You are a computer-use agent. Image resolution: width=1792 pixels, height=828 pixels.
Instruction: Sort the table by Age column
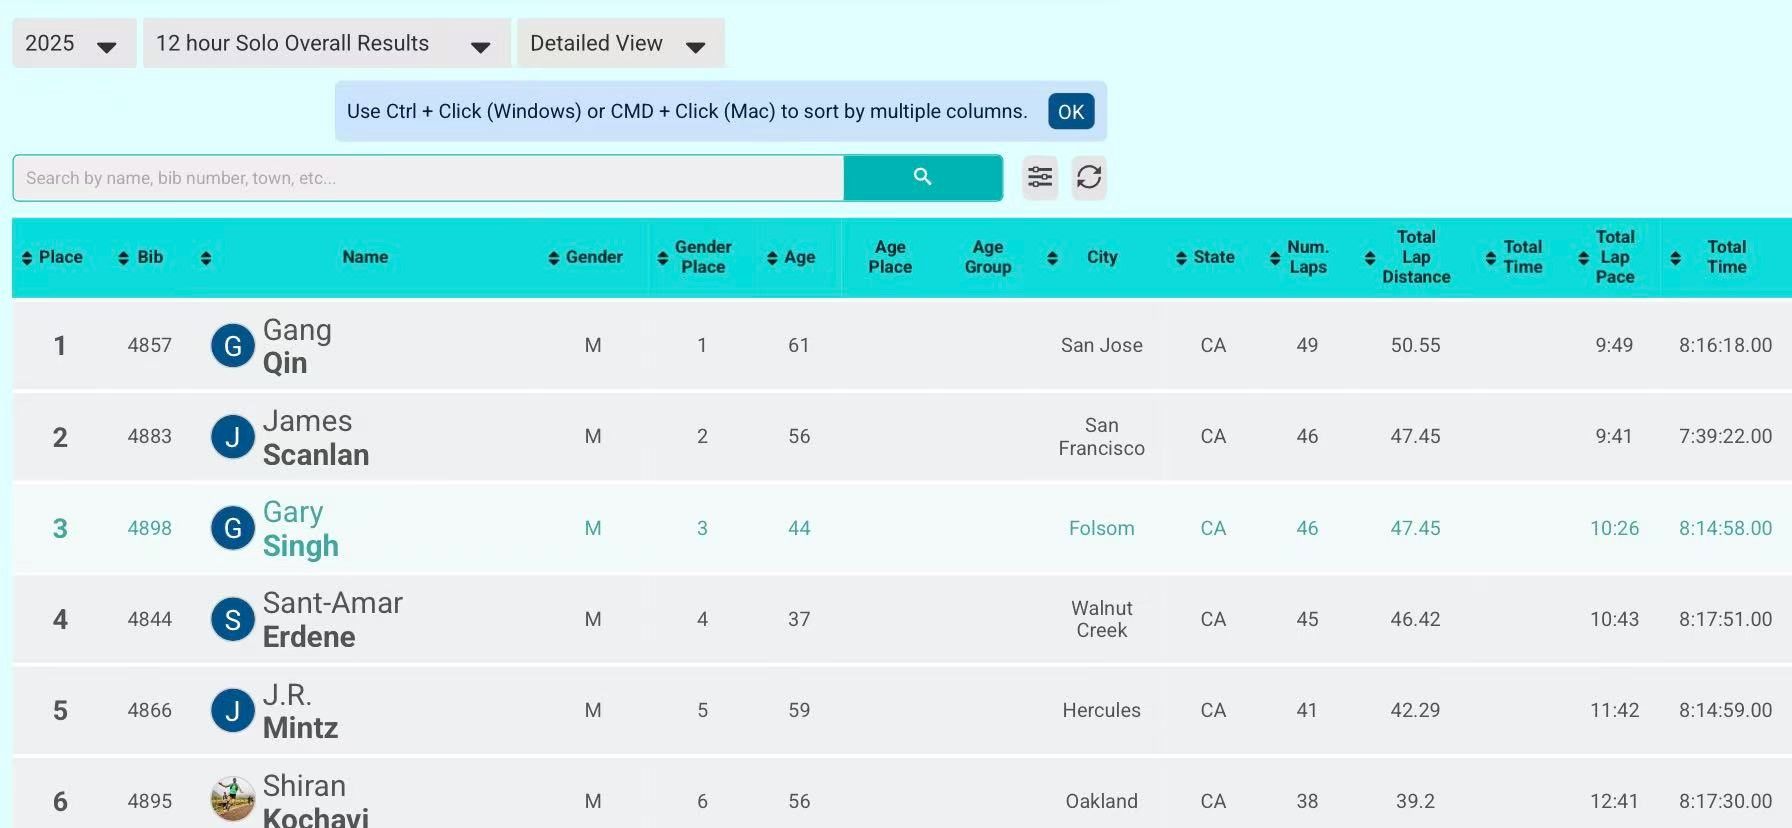coord(791,257)
